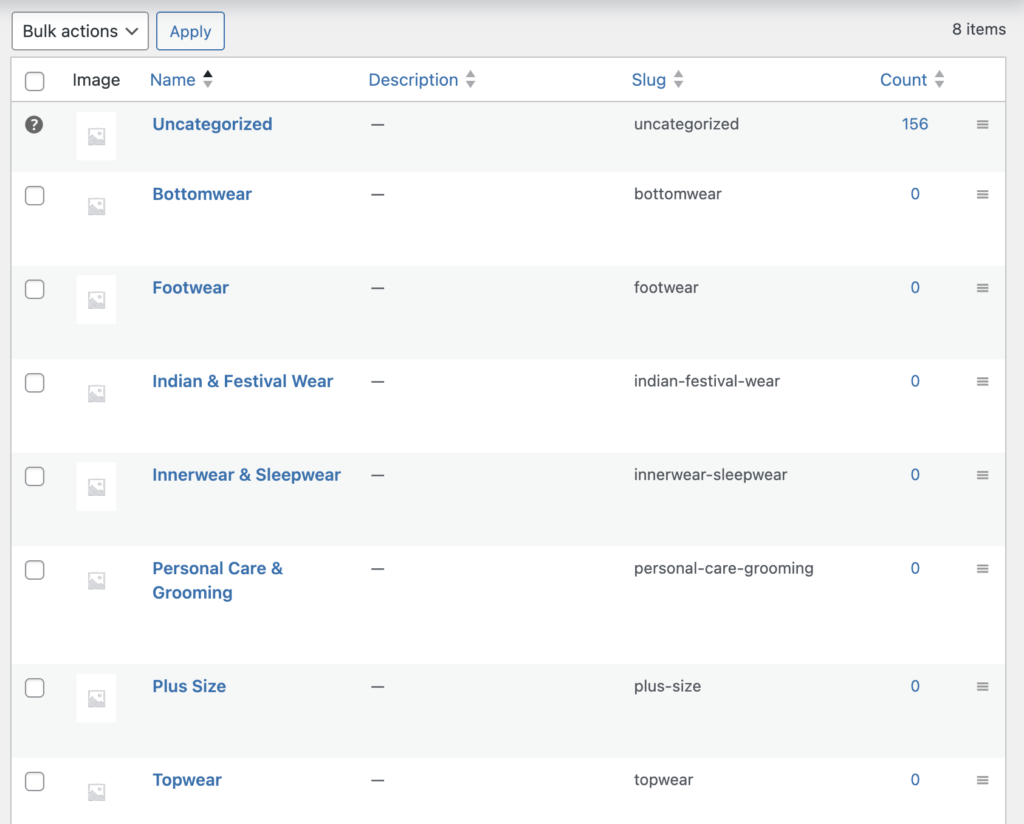Open the Plus Size category
Viewport: 1024px width, 824px height.
click(189, 686)
